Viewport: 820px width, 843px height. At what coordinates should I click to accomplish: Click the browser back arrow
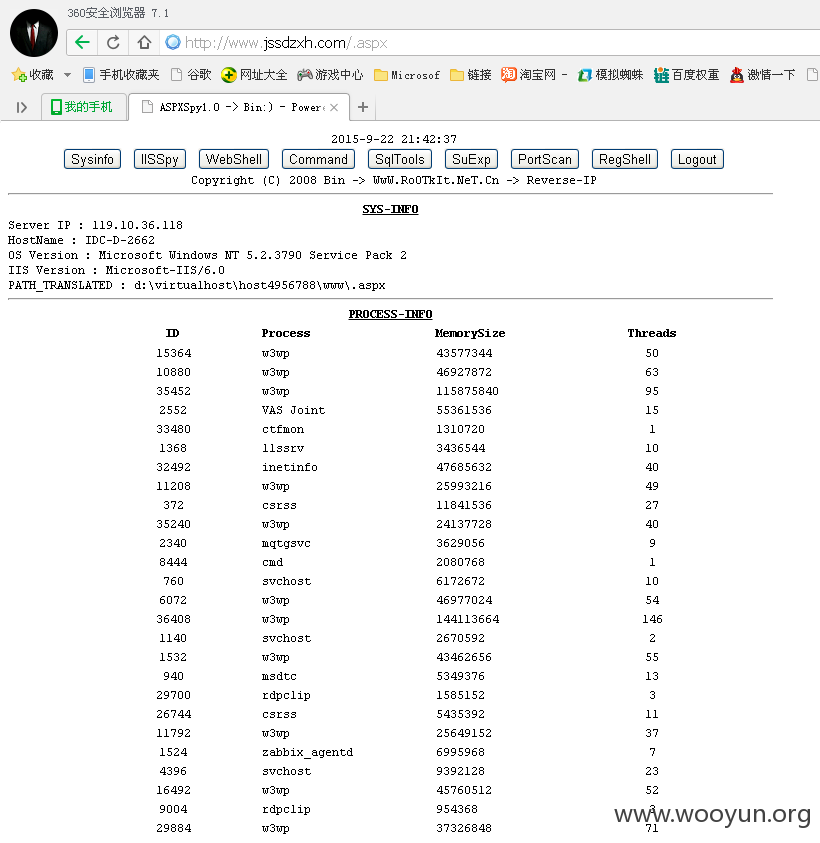(82, 42)
